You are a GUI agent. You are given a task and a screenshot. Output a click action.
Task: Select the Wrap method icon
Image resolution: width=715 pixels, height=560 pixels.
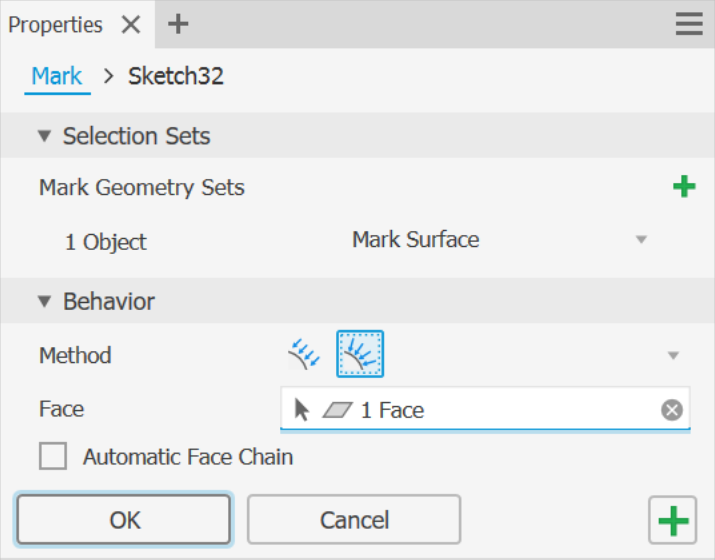(360, 354)
